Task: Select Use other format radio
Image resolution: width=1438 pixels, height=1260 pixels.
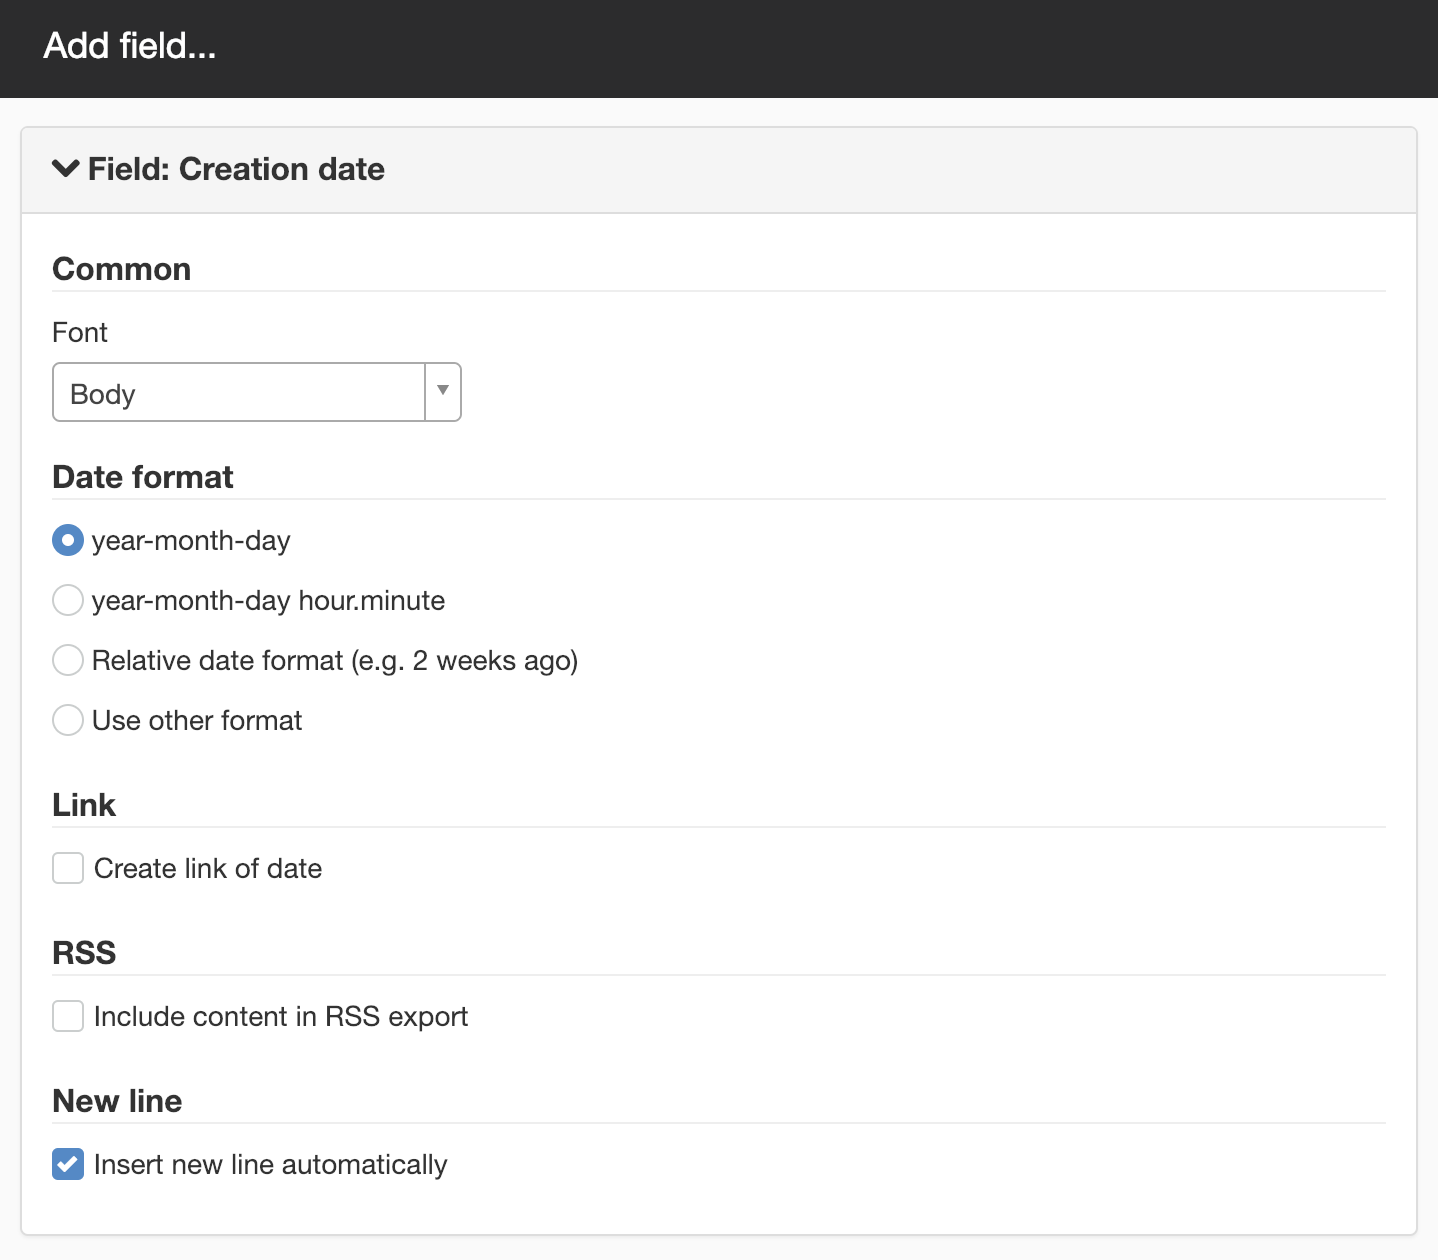Action: (x=67, y=721)
